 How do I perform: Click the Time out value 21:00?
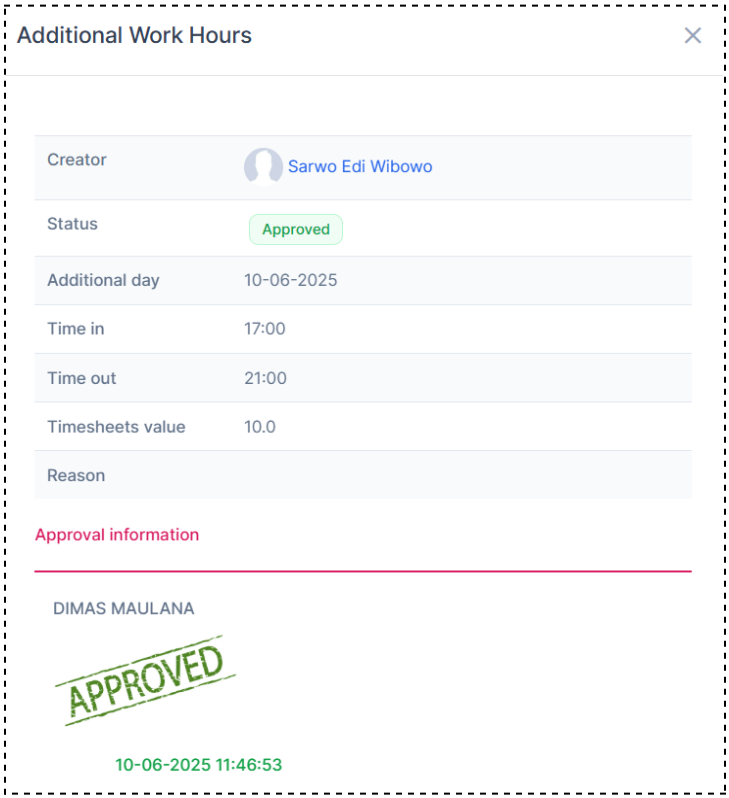click(265, 378)
